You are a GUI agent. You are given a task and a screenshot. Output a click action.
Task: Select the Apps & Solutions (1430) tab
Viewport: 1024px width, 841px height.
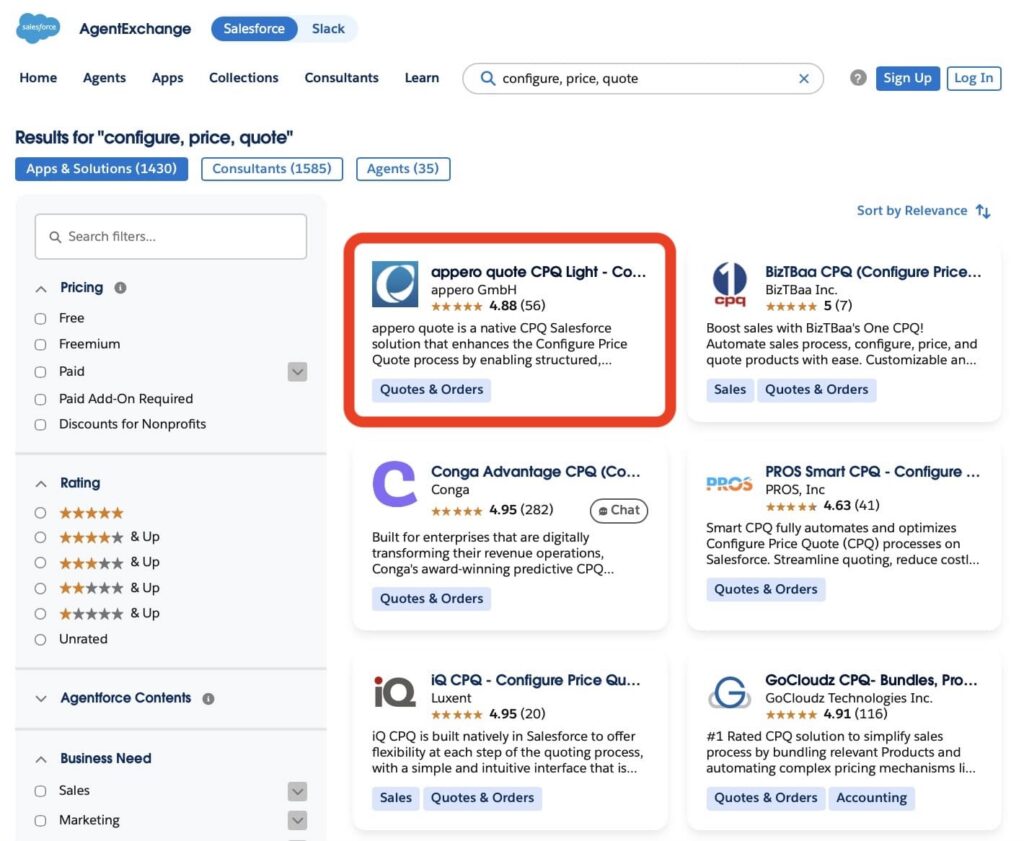point(101,168)
